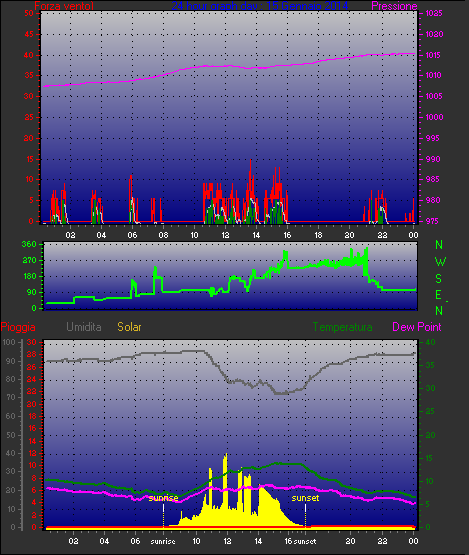
Task: Click the W compass direction label
Action: (x=440, y=262)
